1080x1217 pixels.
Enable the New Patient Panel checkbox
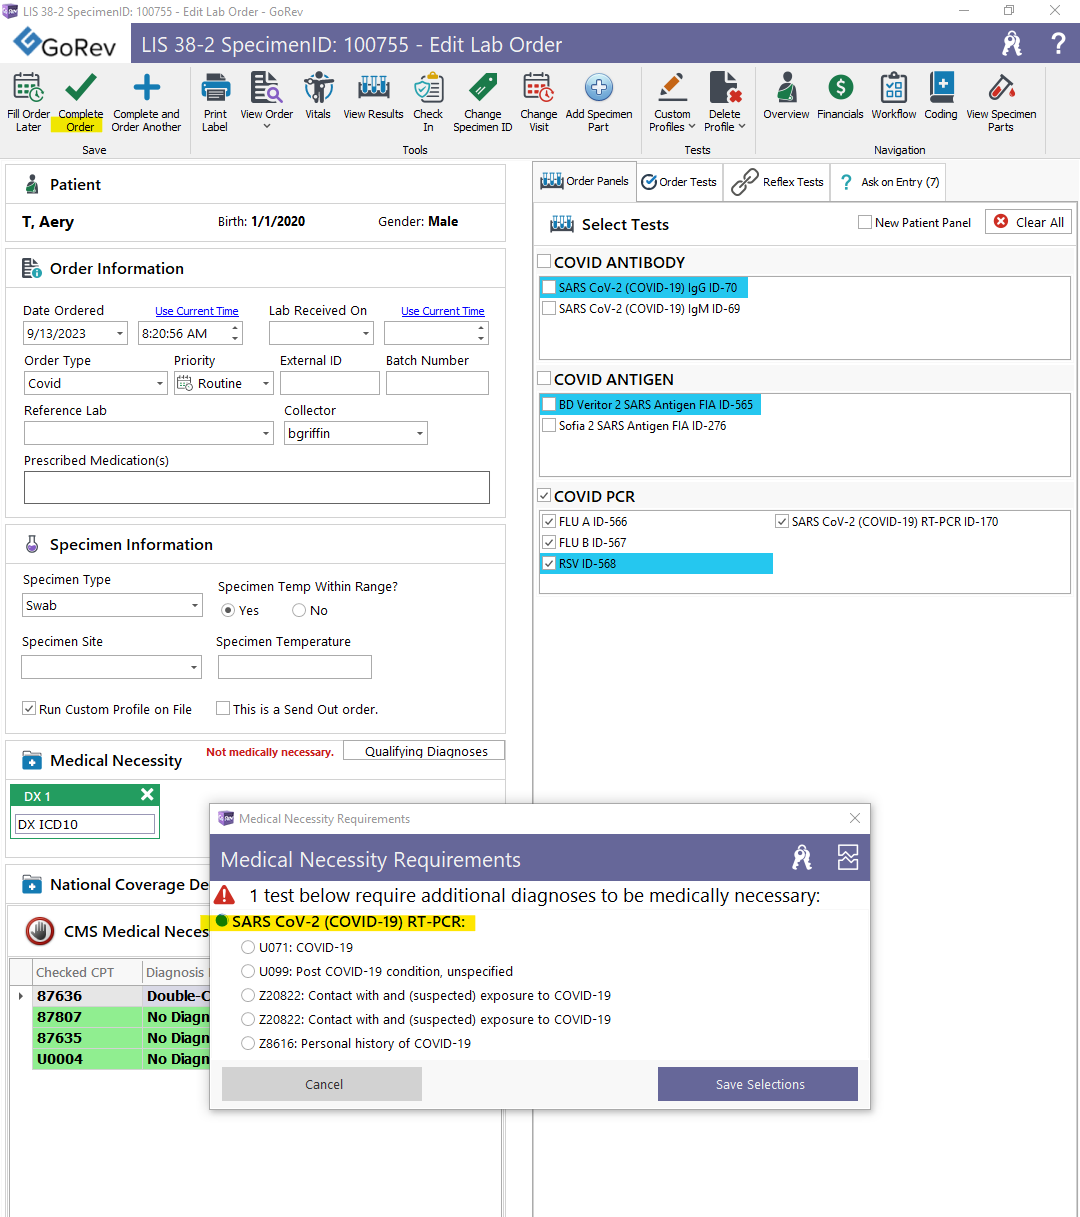coord(865,222)
